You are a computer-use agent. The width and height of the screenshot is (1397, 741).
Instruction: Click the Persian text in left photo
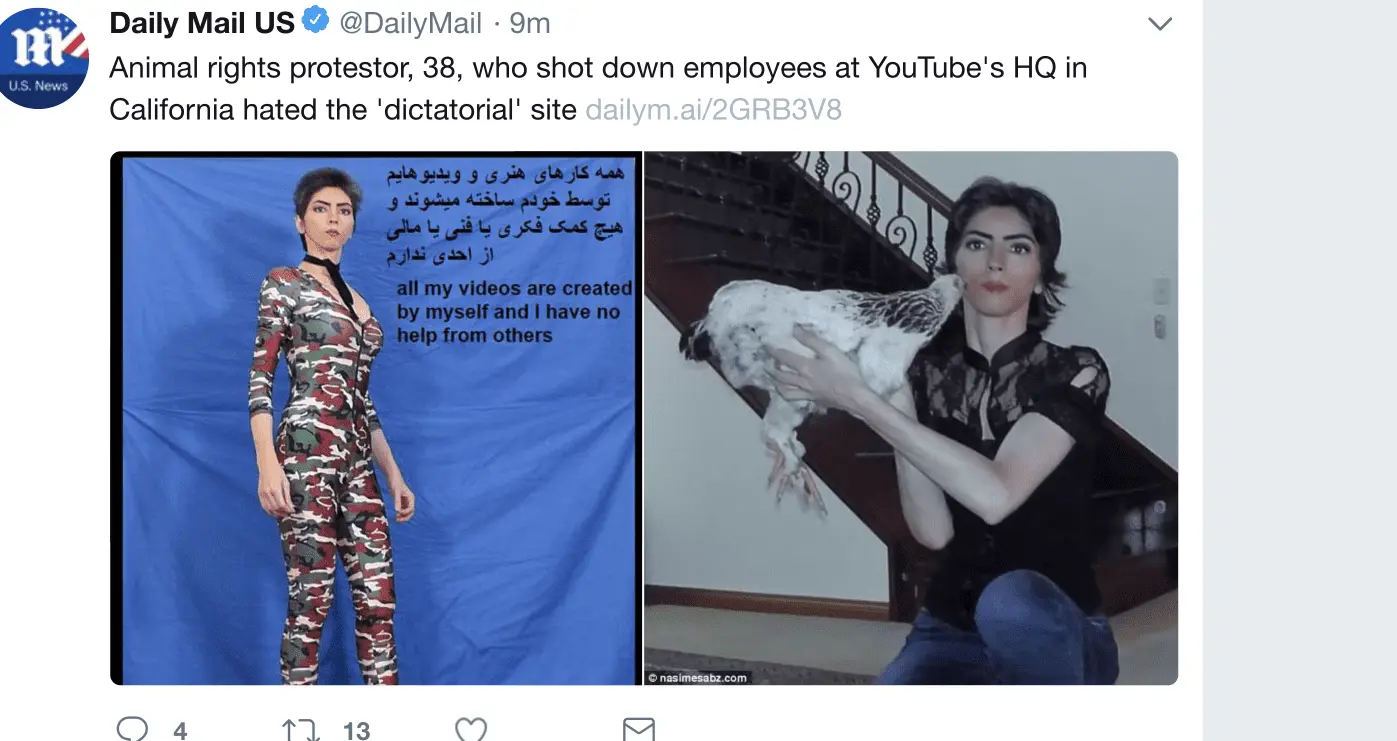point(506,215)
